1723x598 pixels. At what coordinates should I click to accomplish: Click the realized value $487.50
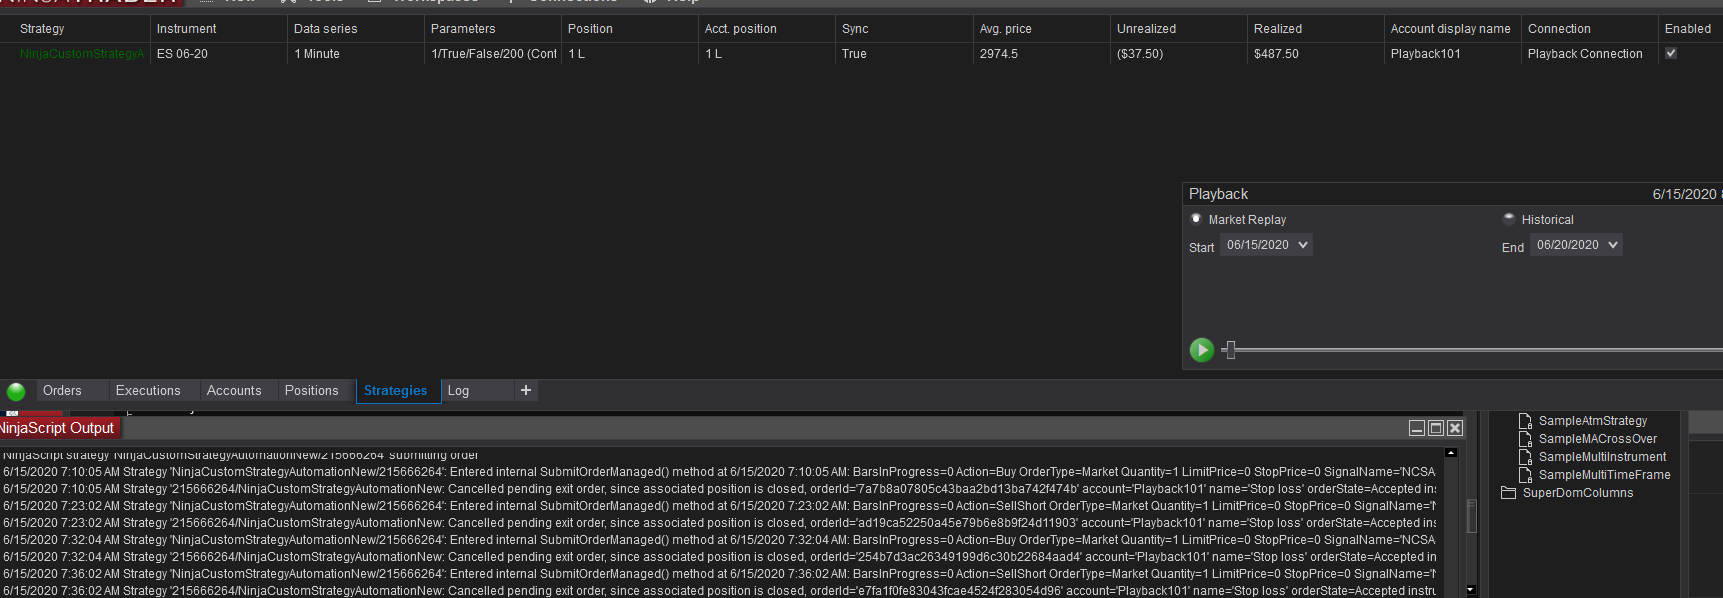point(1276,54)
